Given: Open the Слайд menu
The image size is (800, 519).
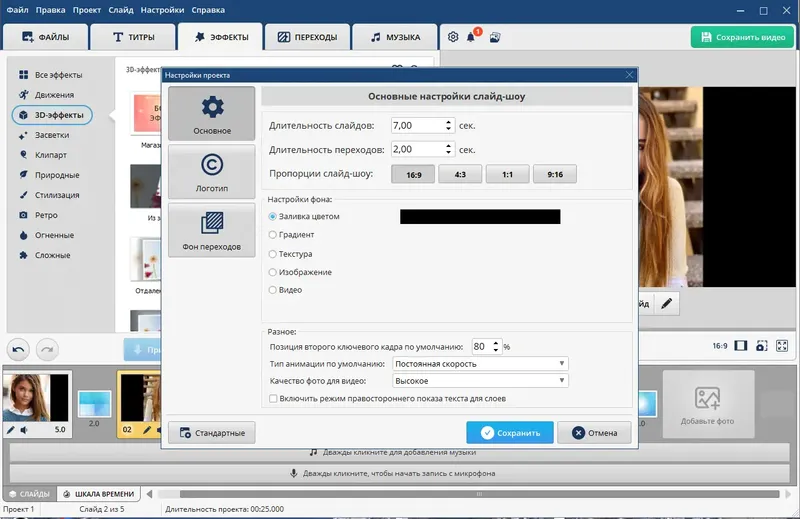Looking at the screenshot, I should click(x=121, y=10).
